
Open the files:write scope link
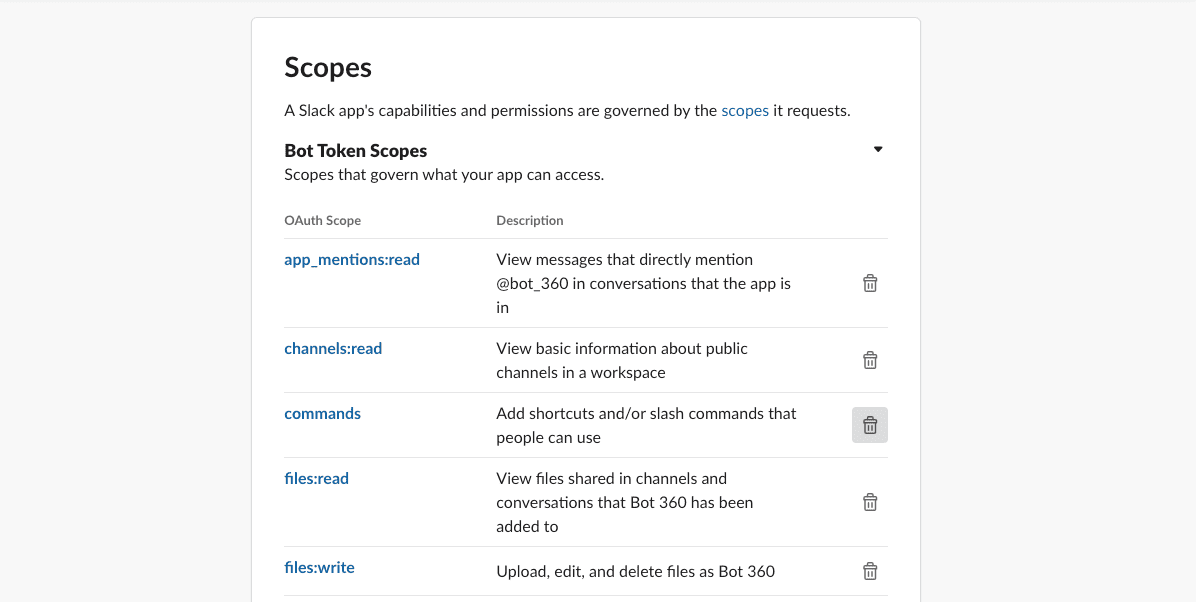(319, 568)
